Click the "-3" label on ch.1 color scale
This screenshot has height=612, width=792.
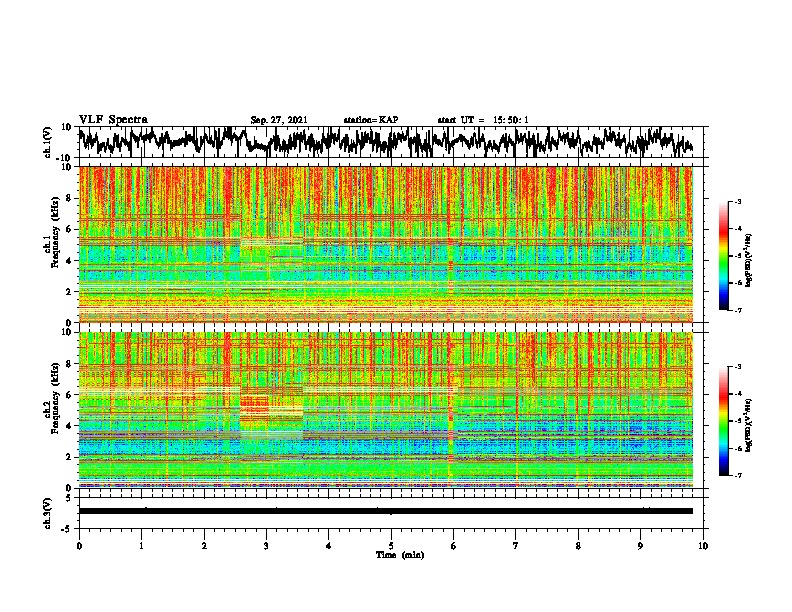pyautogui.click(x=738, y=202)
